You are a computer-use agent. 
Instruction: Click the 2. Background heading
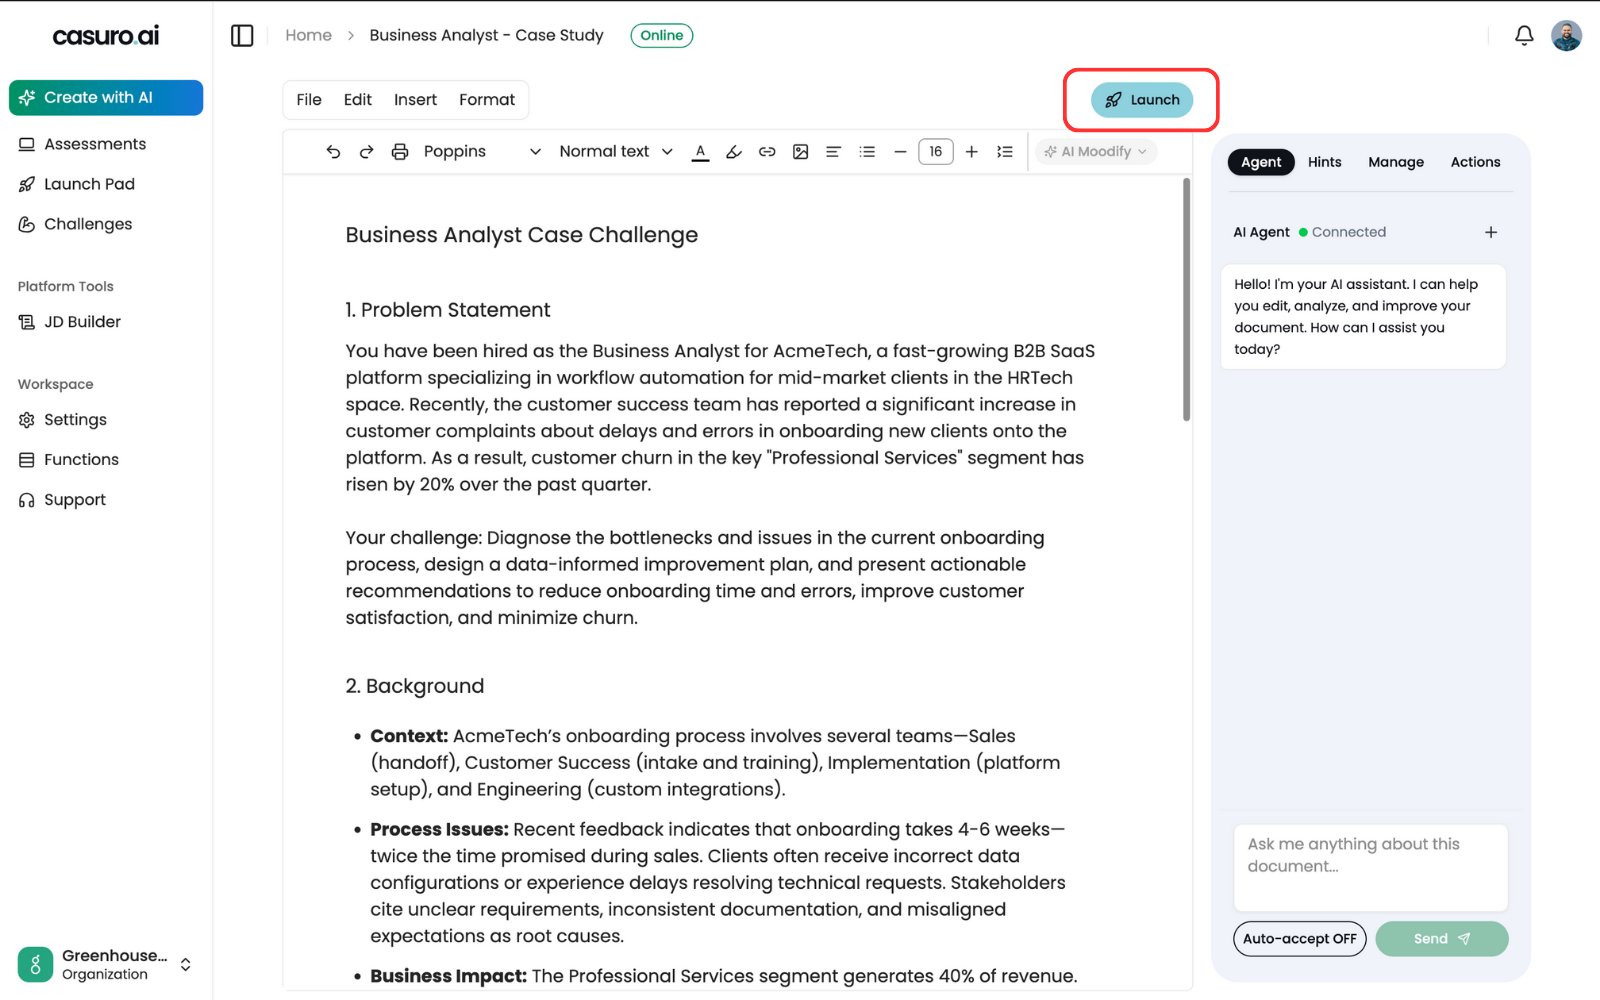(414, 686)
